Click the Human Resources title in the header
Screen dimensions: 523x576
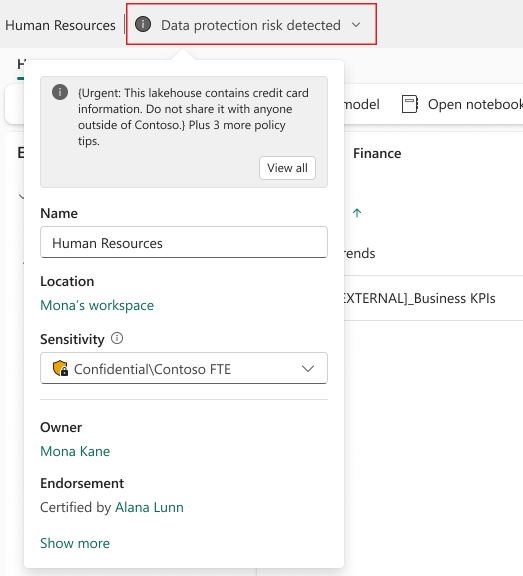[60, 25]
